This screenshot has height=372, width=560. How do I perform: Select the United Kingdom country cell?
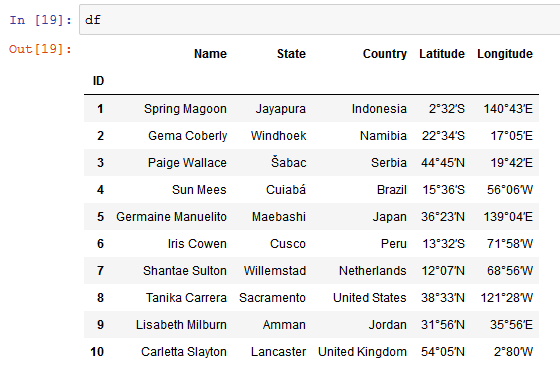[362, 352]
